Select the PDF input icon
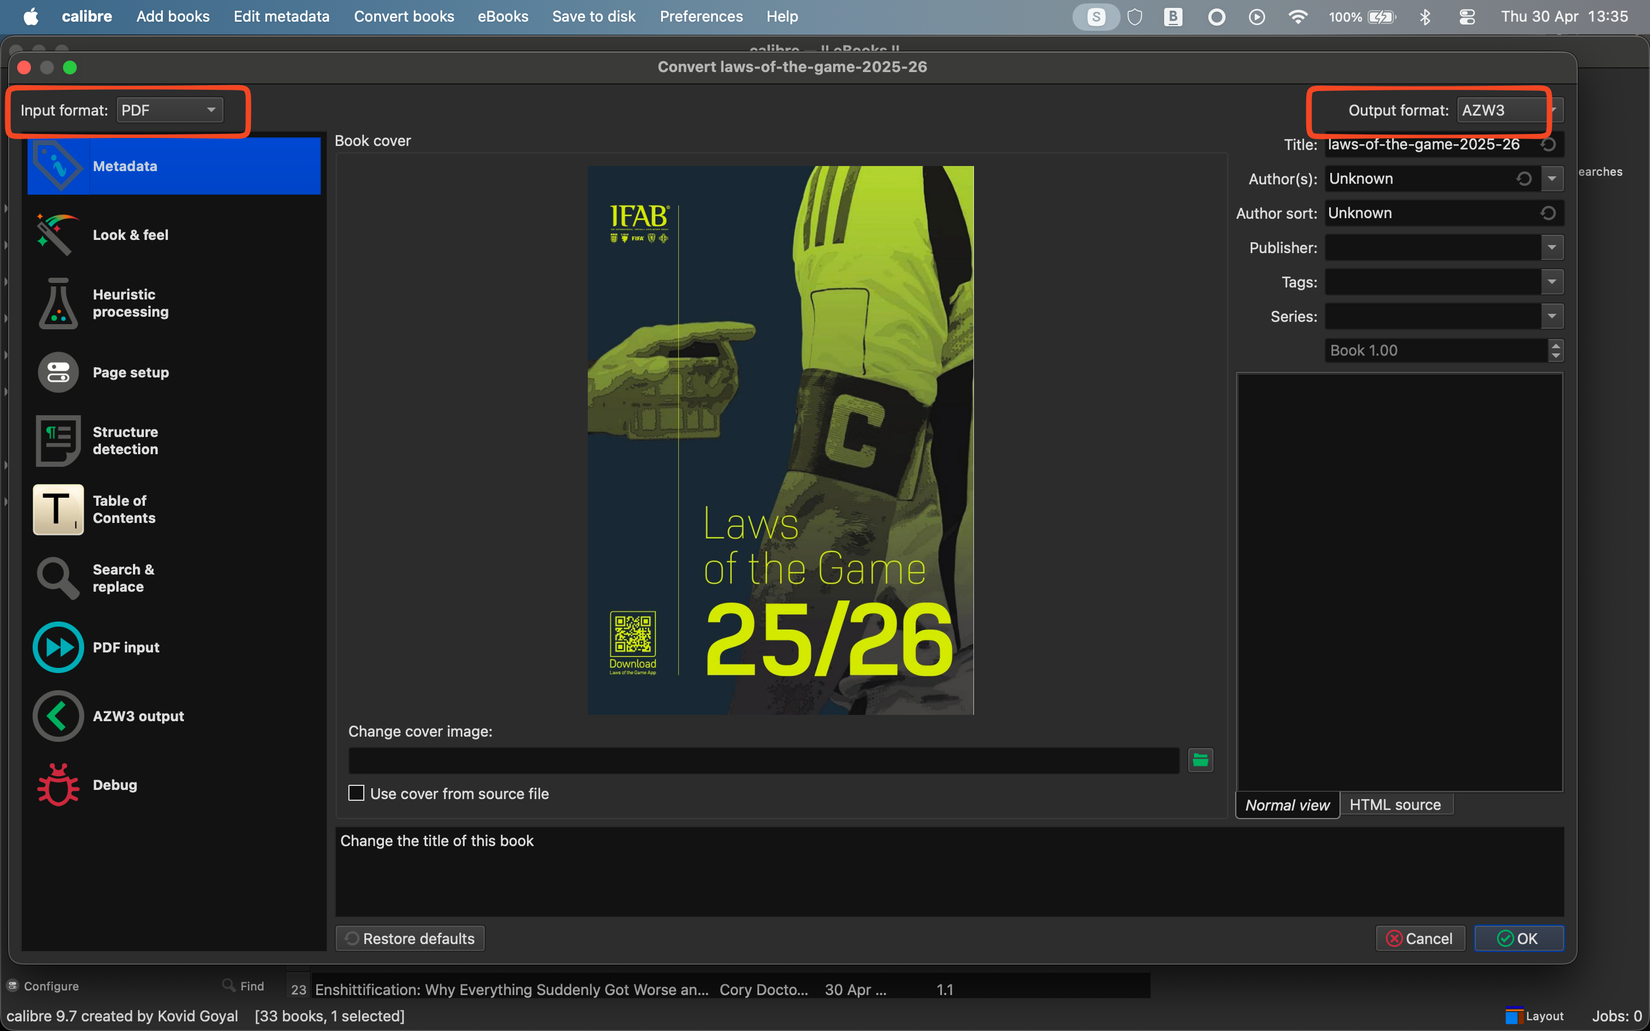Image resolution: width=1650 pixels, height=1031 pixels. [57, 647]
